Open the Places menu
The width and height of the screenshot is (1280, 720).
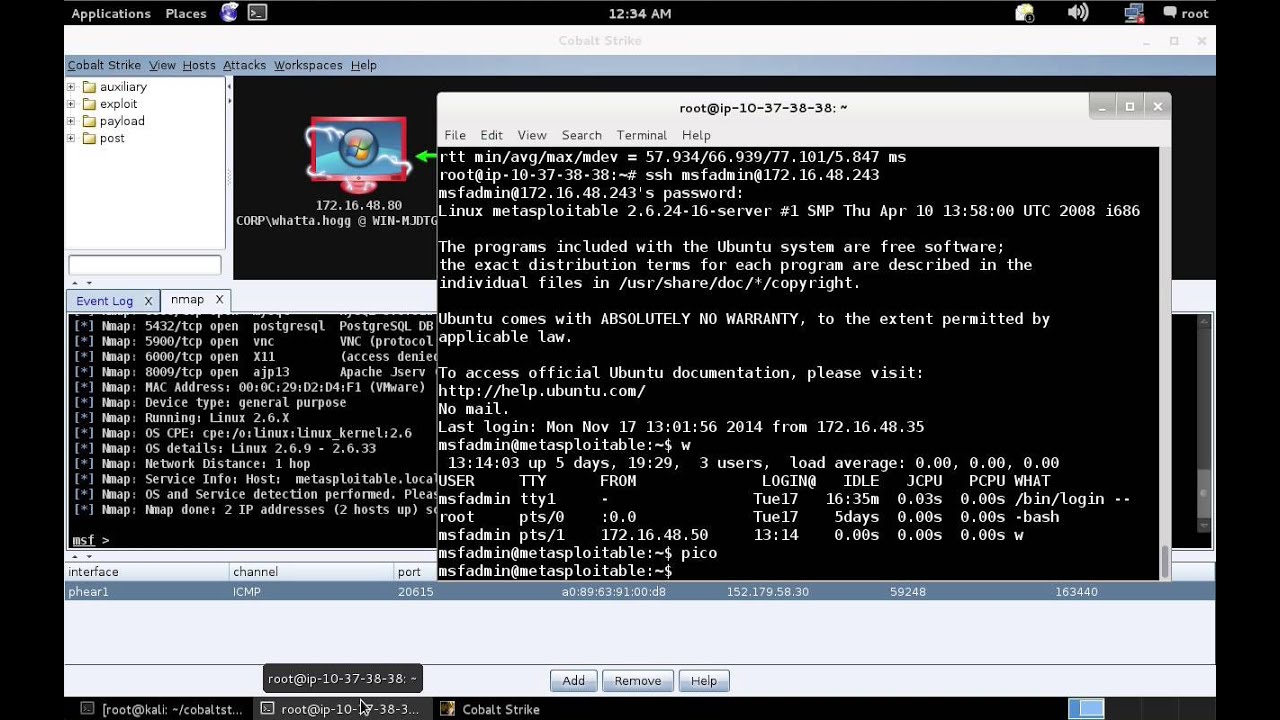(186, 13)
